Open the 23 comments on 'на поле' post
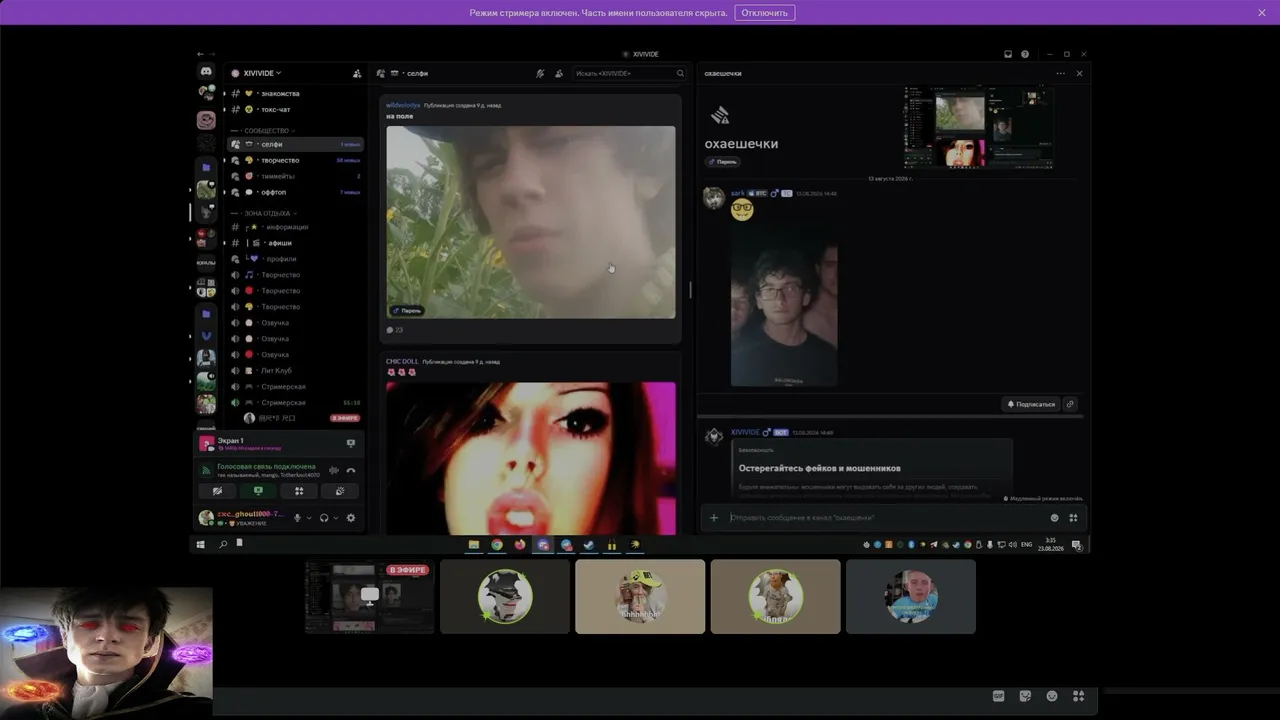 coord(395,330)
